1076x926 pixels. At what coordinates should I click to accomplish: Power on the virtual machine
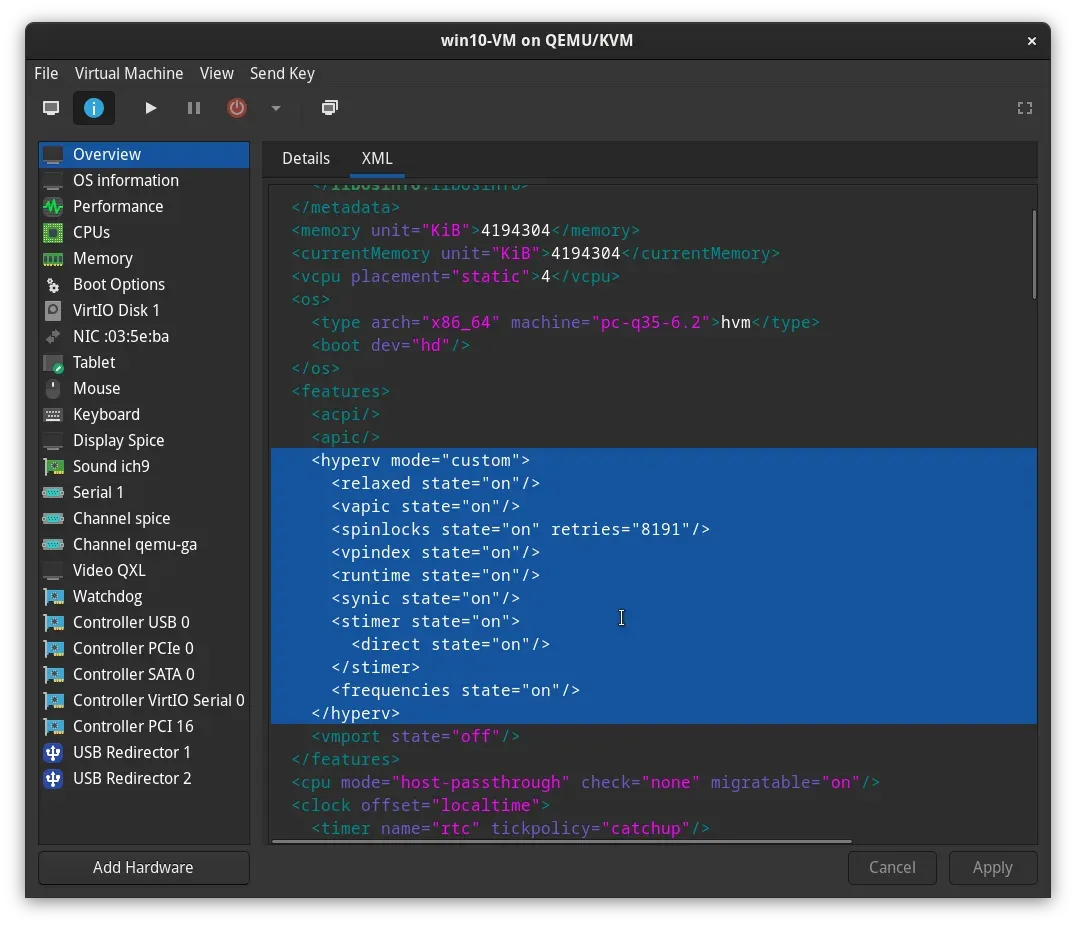[150, 108]
